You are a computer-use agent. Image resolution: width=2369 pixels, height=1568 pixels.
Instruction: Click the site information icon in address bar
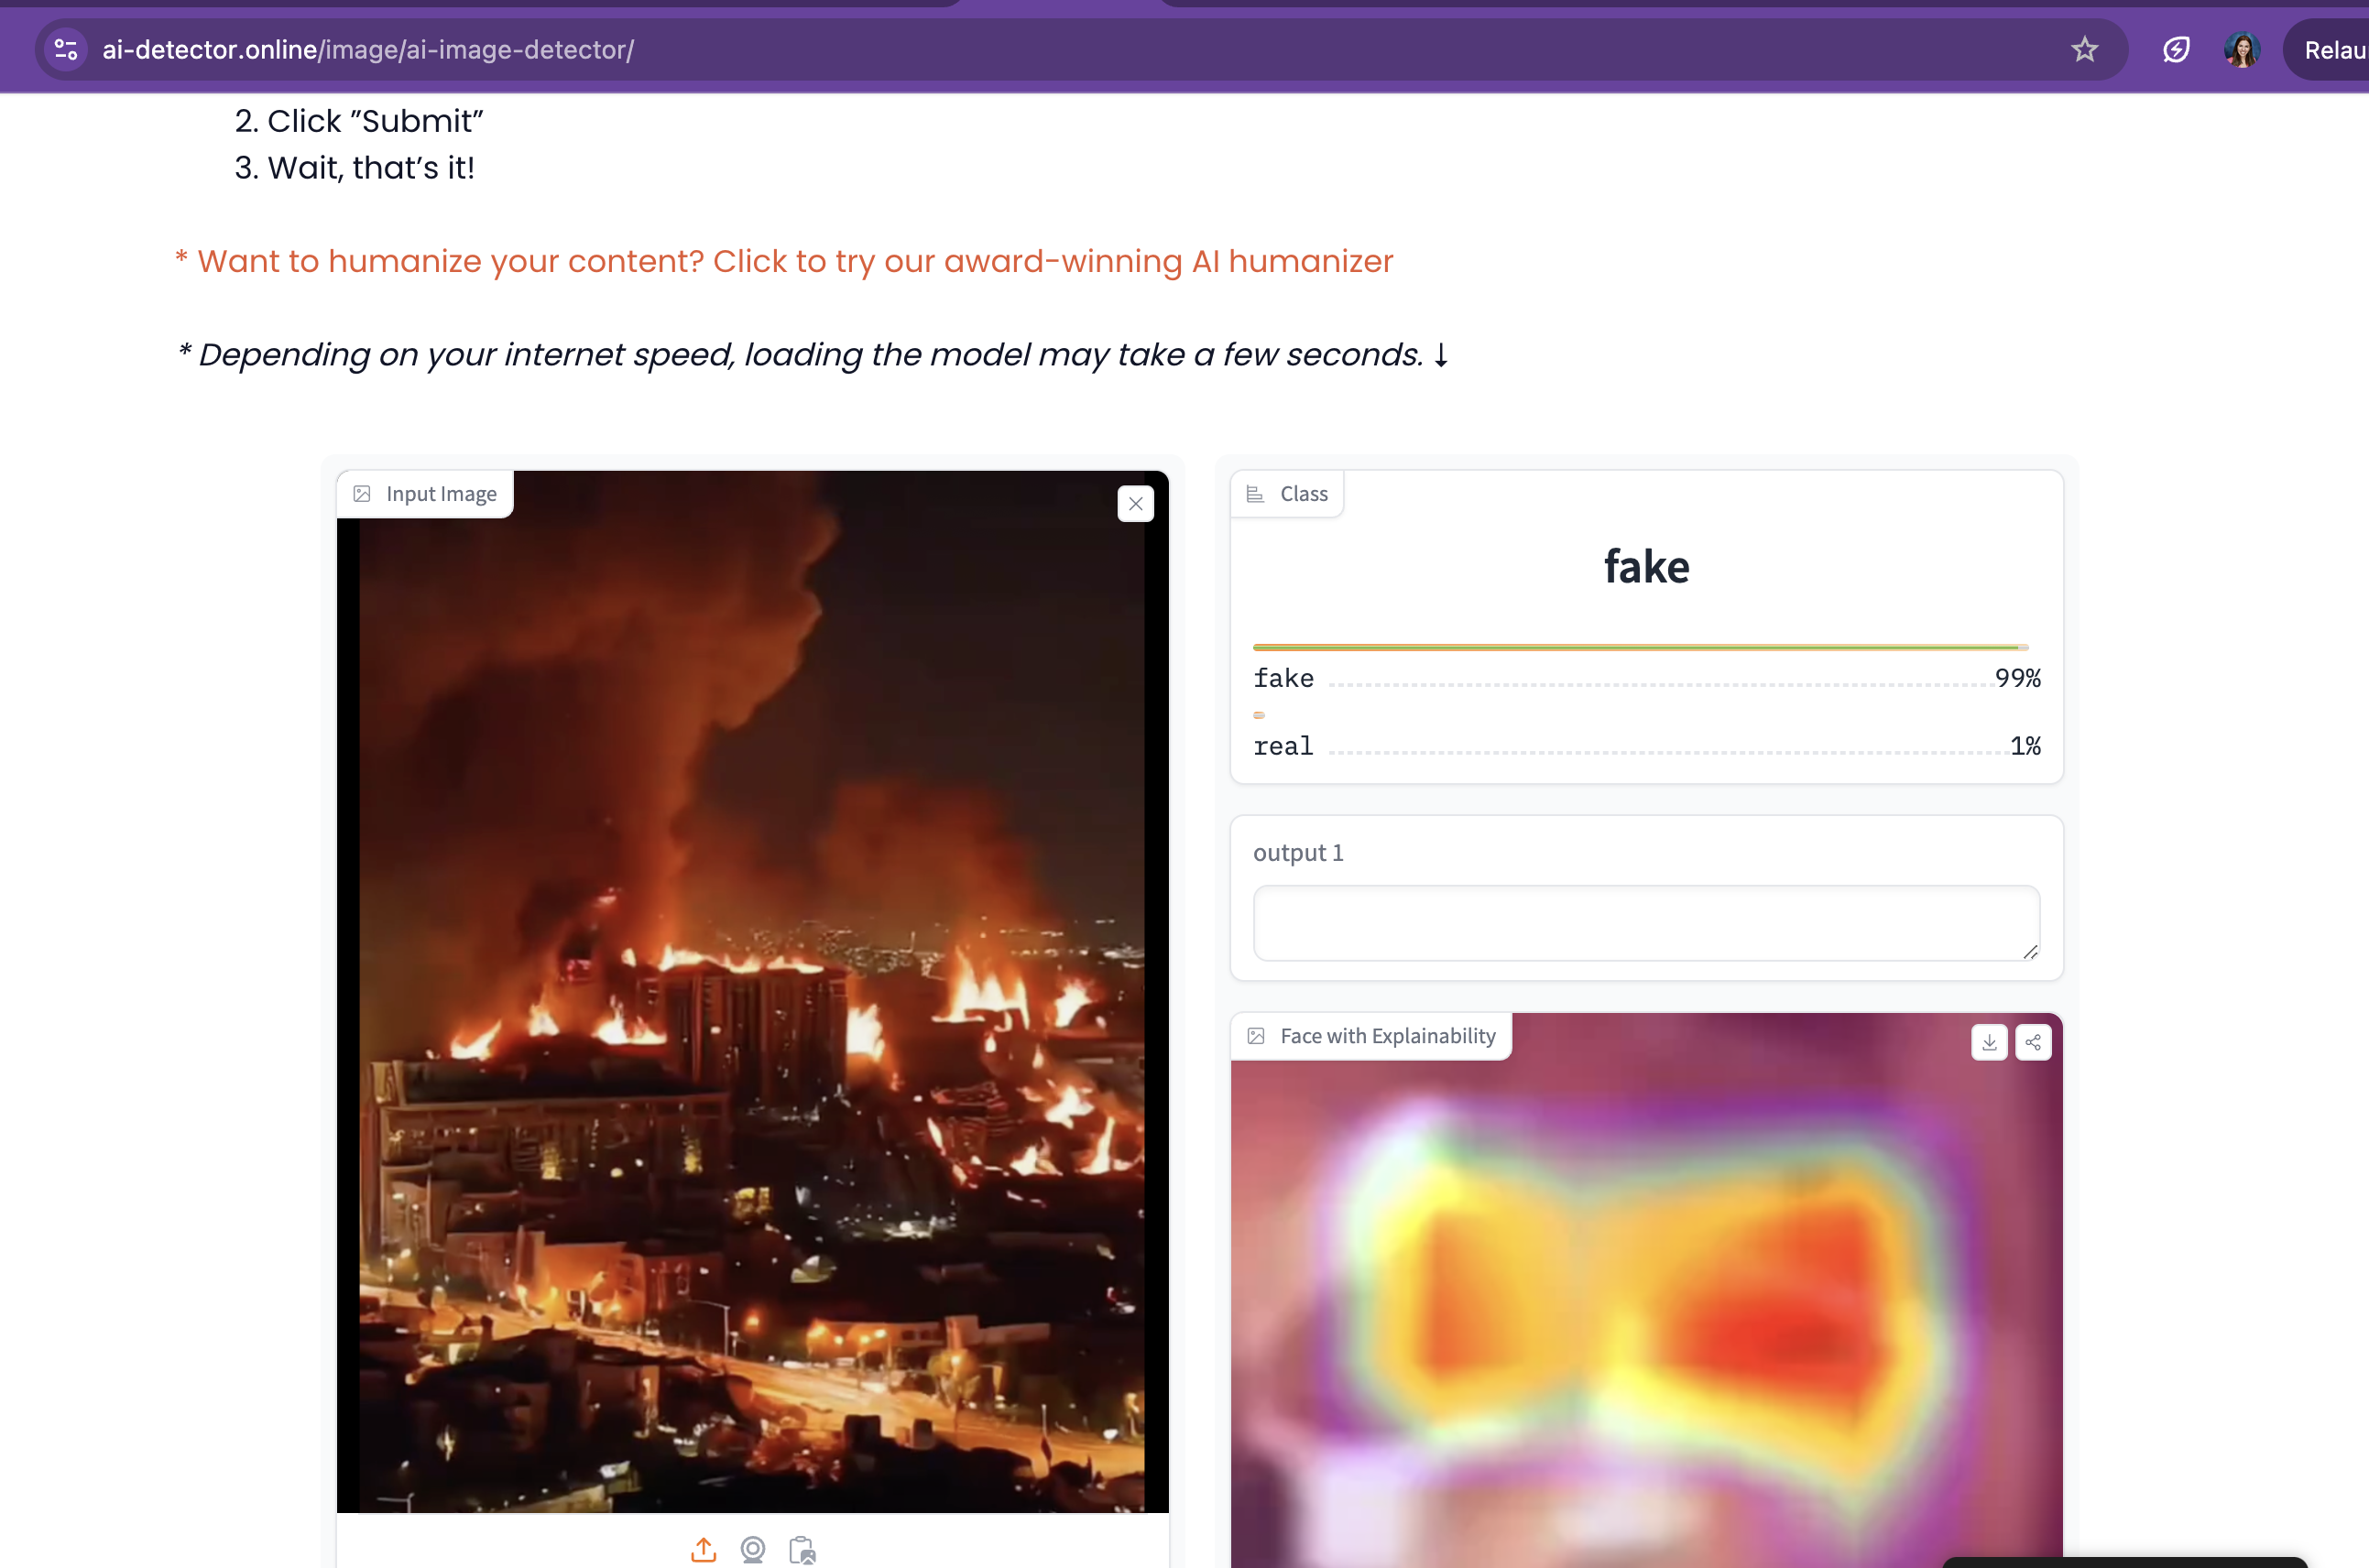click(x=66, y=49)
